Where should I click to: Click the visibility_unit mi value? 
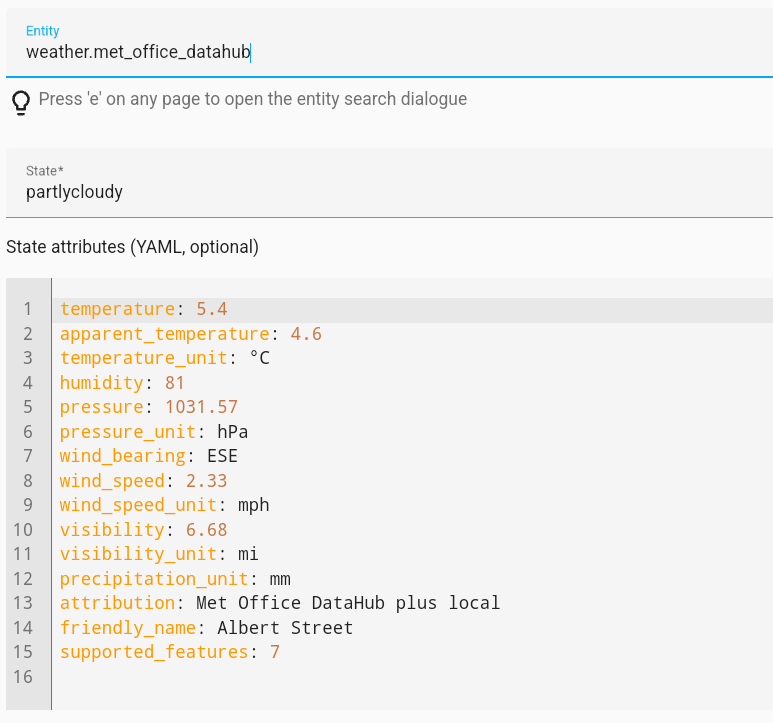pos(248,554)
